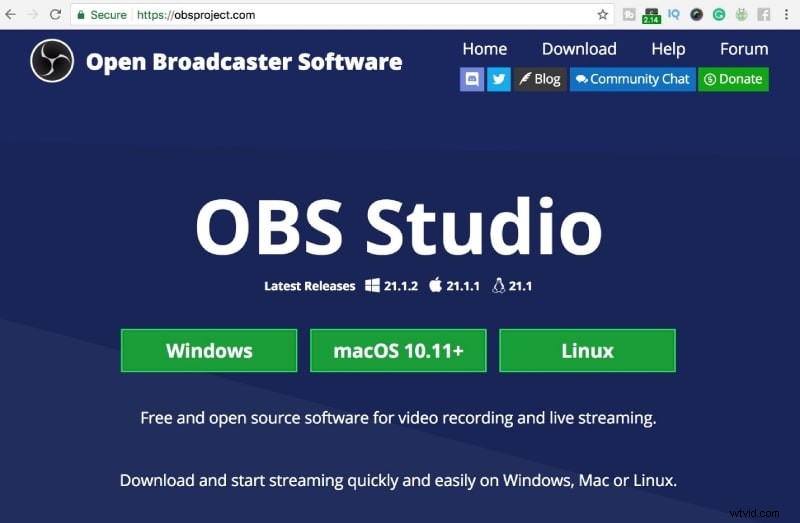Click the grey Facebook-style extension icon

coord(764,15)
